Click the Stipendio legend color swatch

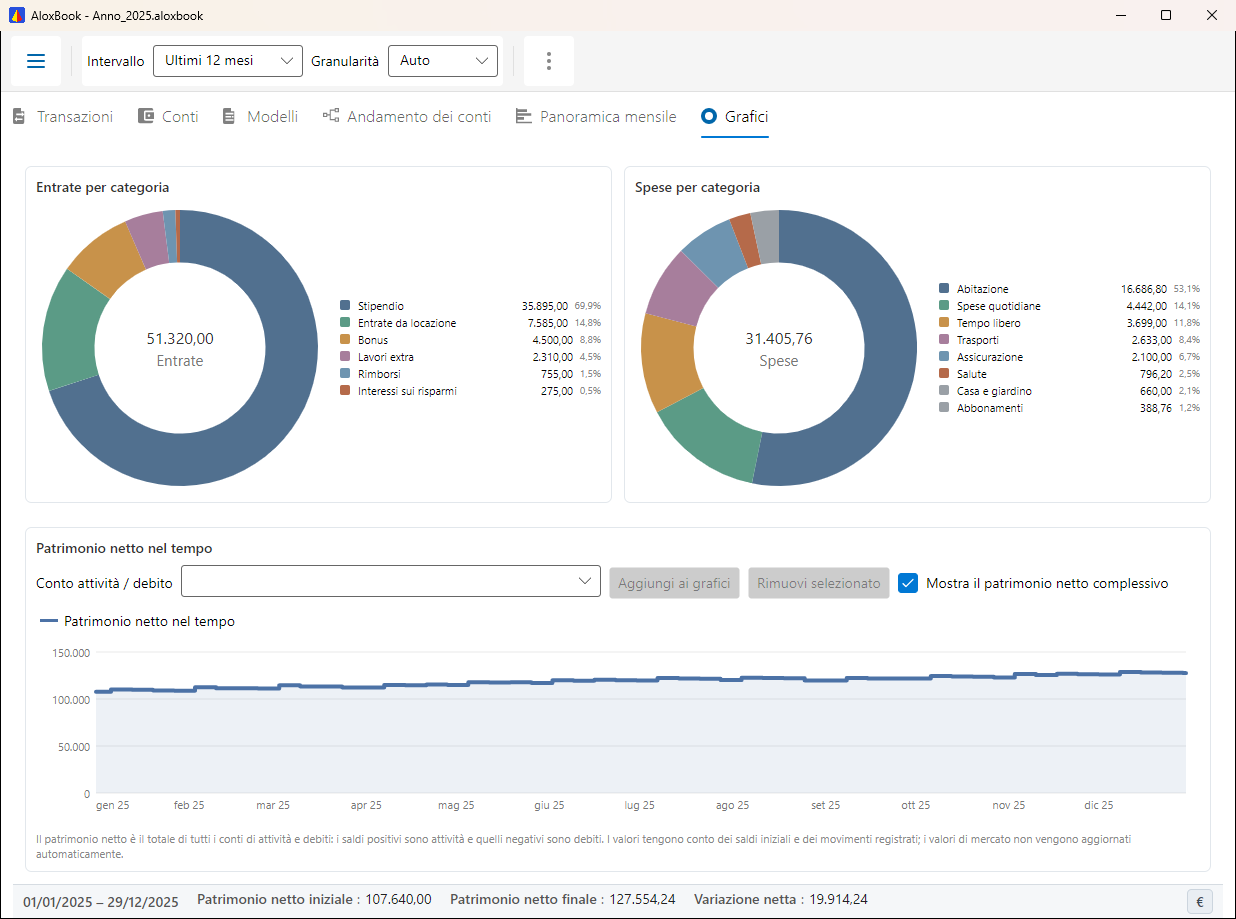coord(345,306)
